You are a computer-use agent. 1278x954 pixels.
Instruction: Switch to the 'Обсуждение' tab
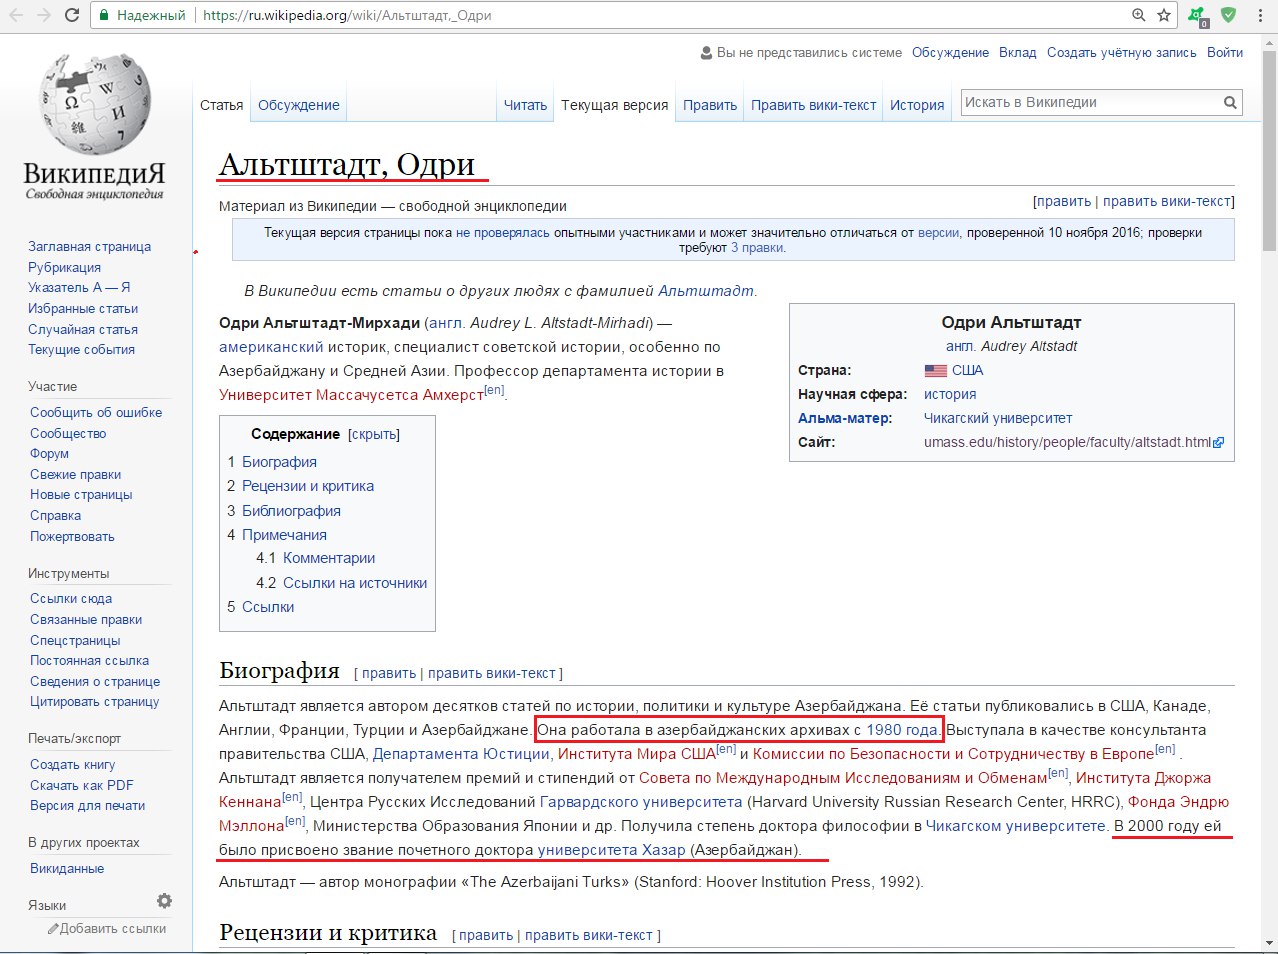[299, 105]
